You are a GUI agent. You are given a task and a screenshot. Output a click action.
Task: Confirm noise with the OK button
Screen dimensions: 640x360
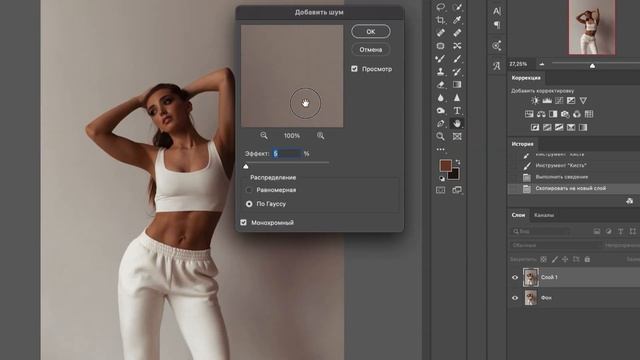pos(371,31)
